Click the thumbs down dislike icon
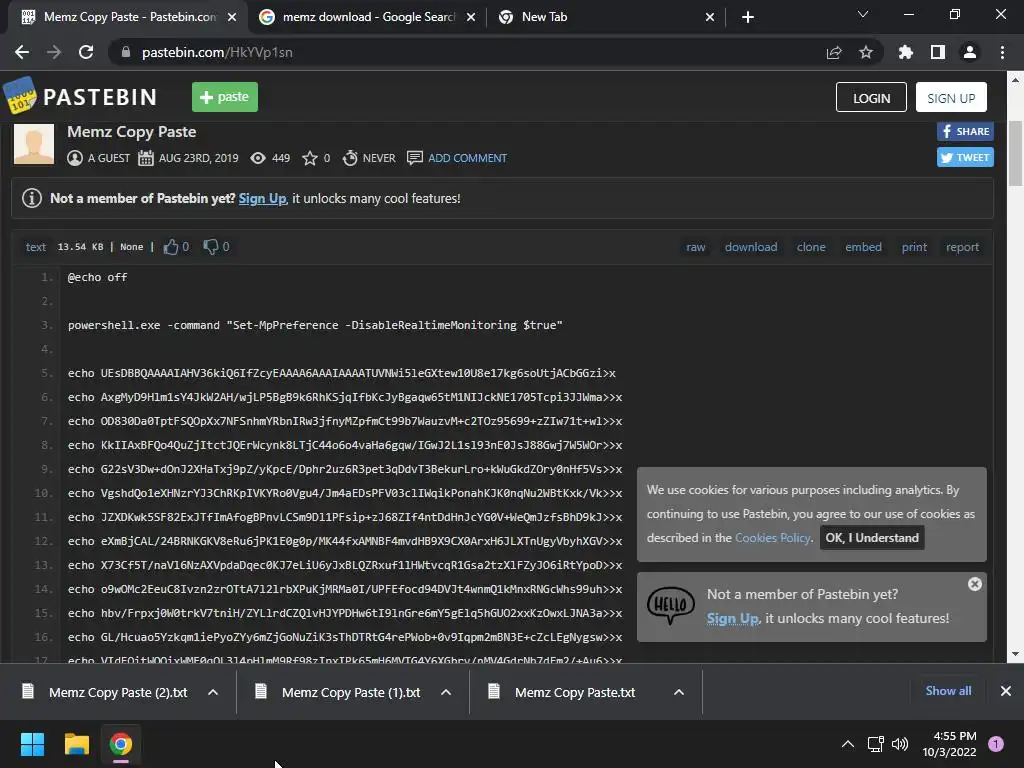The image size is (1024, 768). point(210,247)
